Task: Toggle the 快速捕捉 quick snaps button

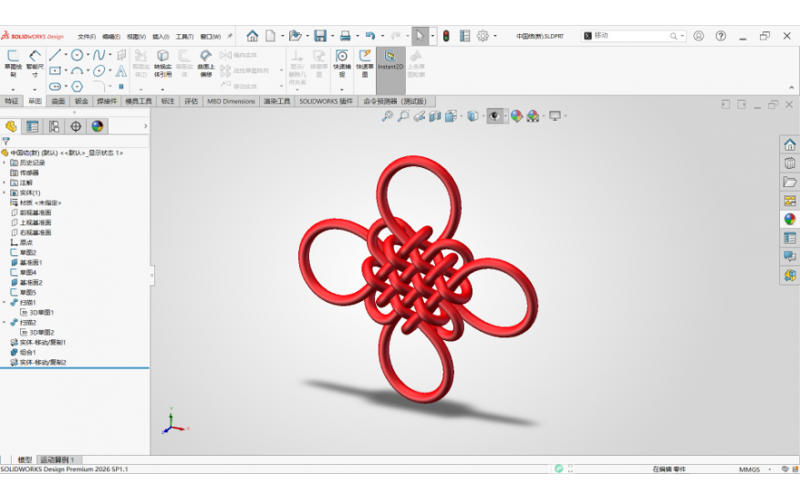Action: (x=342, y=63)
